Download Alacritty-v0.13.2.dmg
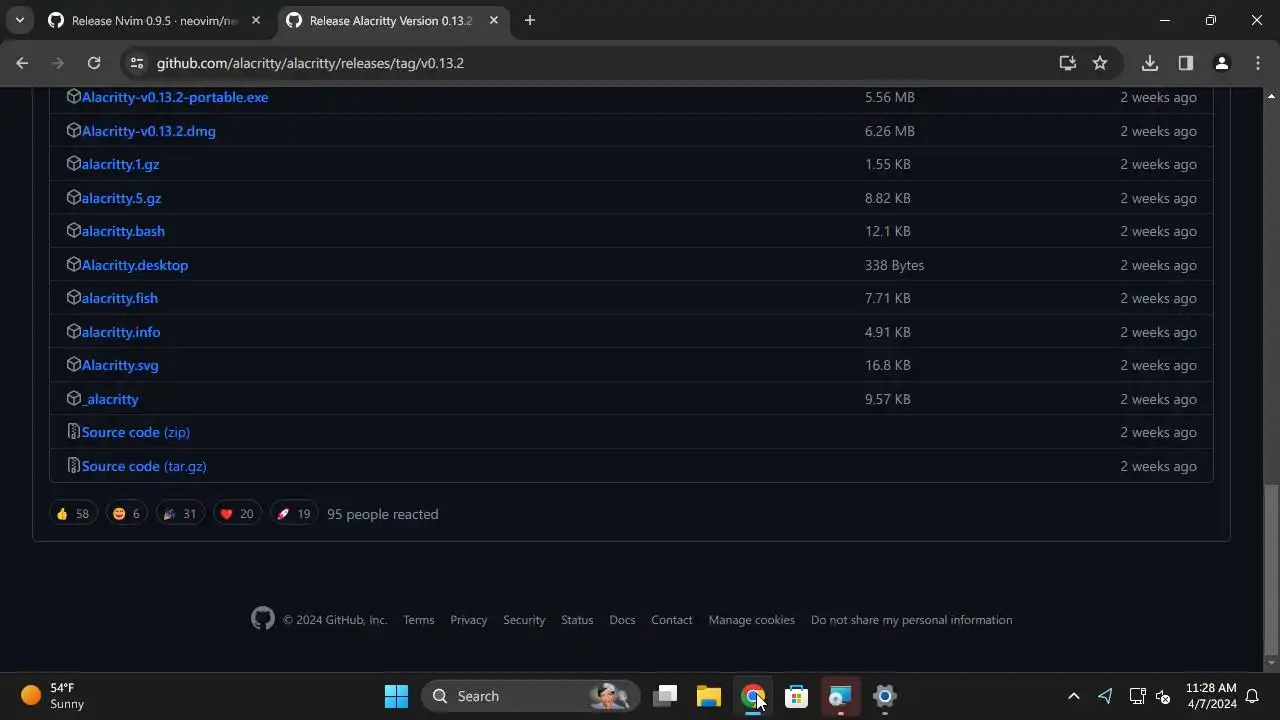Image resolution: width=1280 pixels, height=720 pixels. tap(149, 131)
